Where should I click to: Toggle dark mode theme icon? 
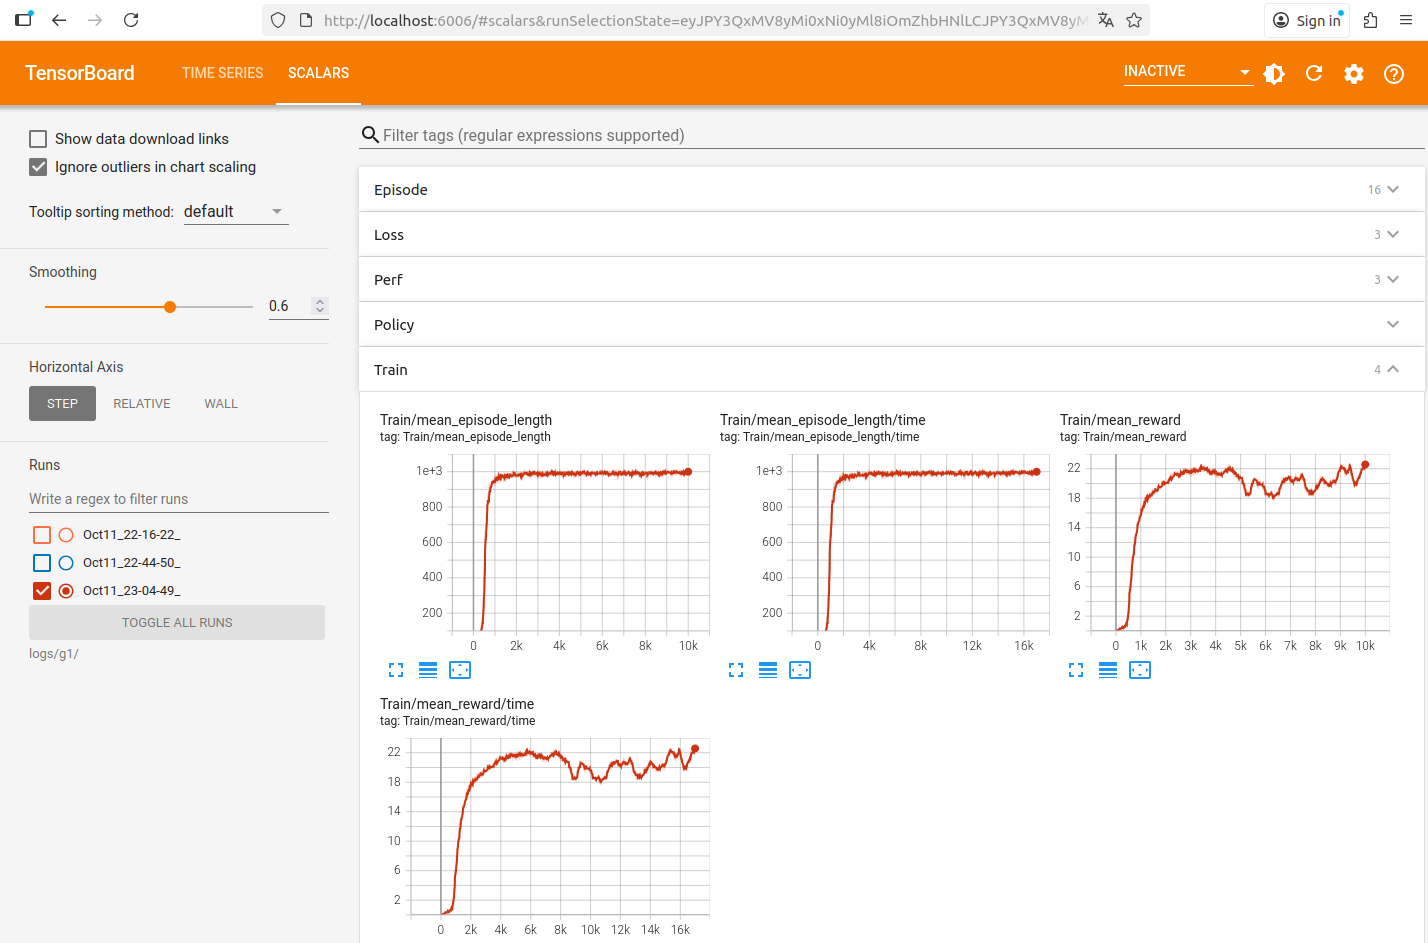1274,74
